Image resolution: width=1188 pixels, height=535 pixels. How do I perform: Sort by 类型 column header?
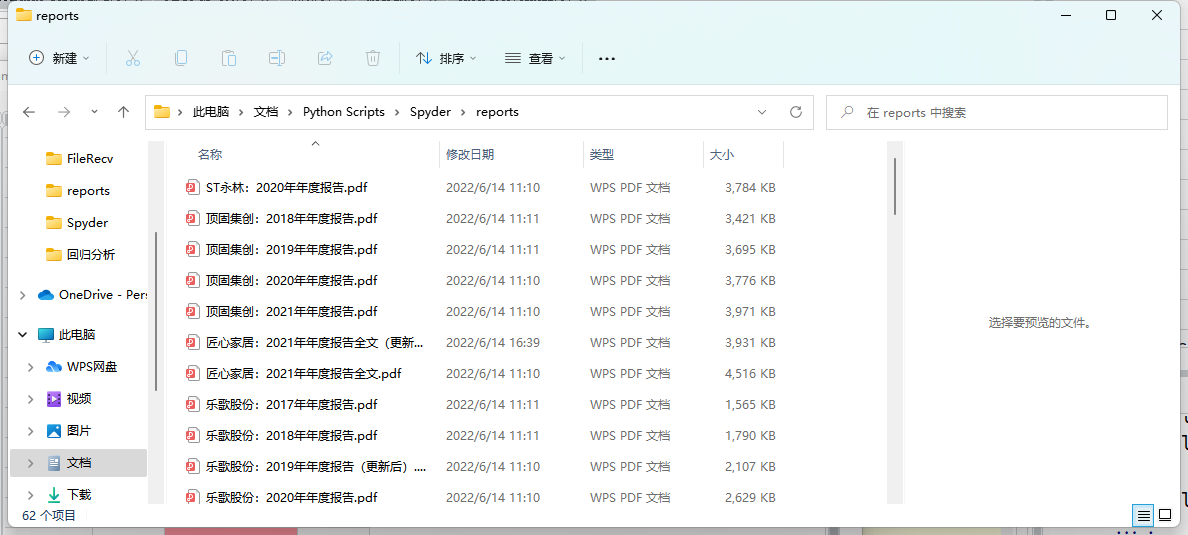(602, 154)
